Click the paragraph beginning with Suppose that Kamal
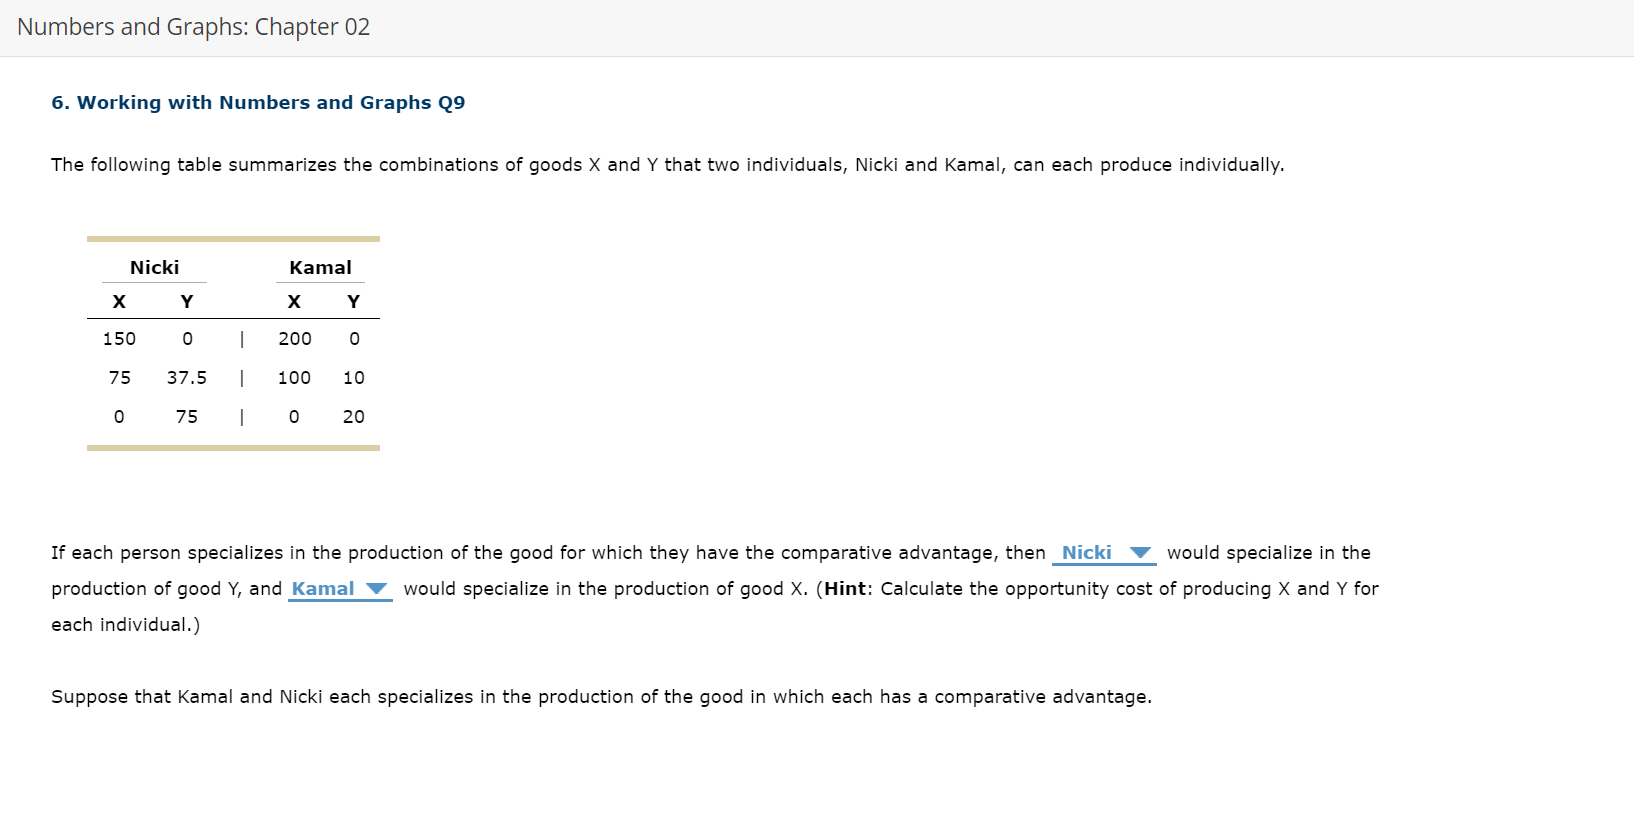 point(601,696)
